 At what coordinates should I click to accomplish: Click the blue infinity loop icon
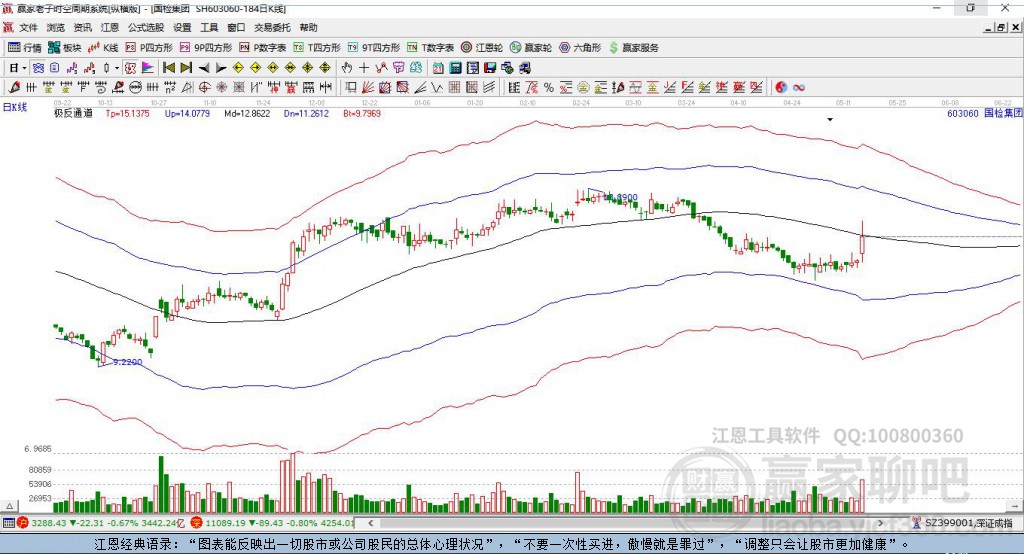(x=798, y=88)
